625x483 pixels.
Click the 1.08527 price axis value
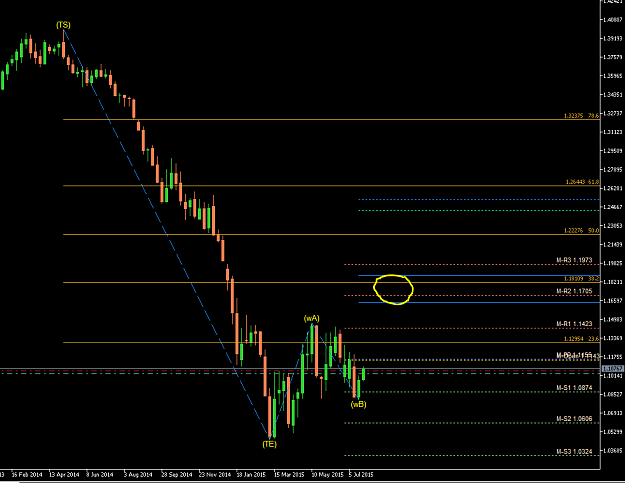click(613, 394)
